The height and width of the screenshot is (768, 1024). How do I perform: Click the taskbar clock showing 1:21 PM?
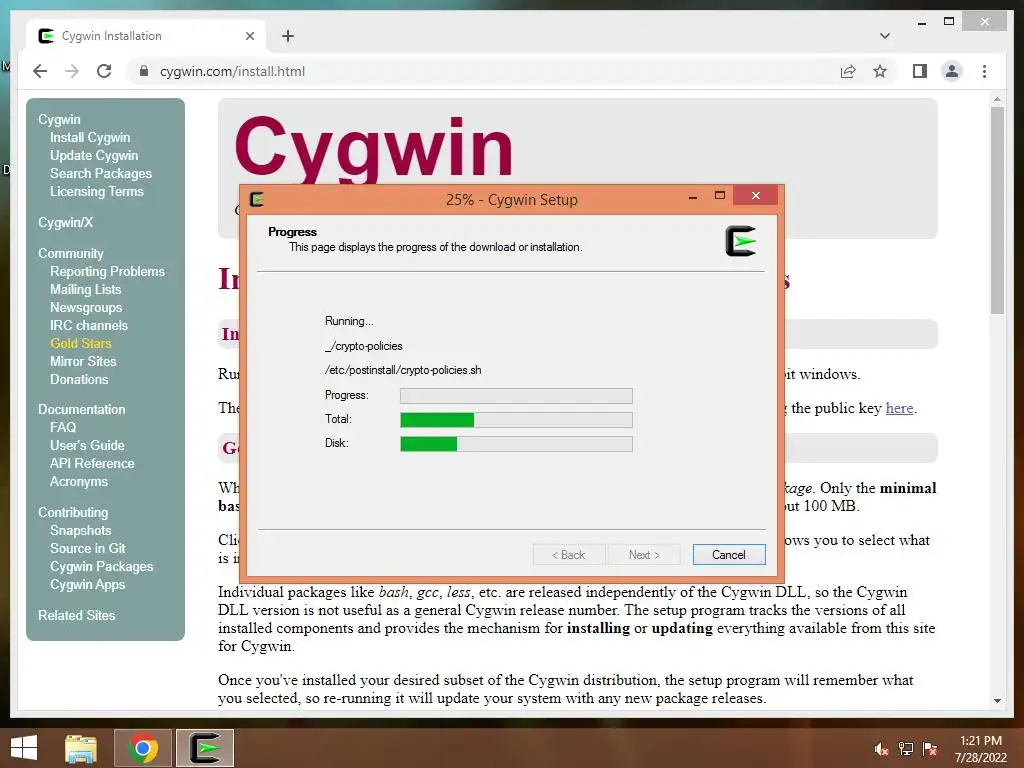coord(980,749)
